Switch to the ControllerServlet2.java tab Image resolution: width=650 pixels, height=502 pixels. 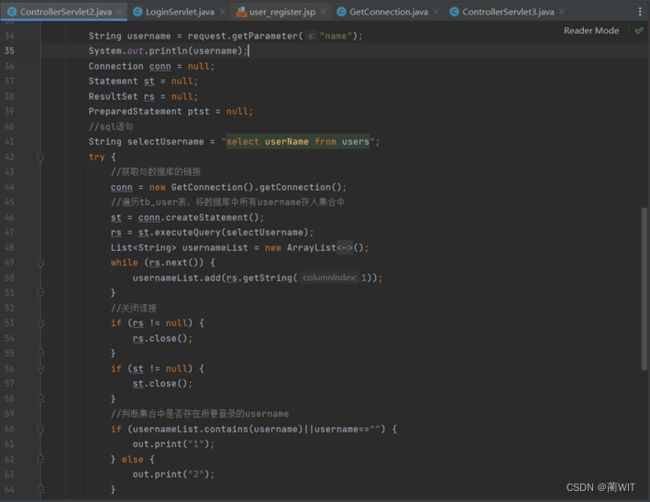coord(65,12)
